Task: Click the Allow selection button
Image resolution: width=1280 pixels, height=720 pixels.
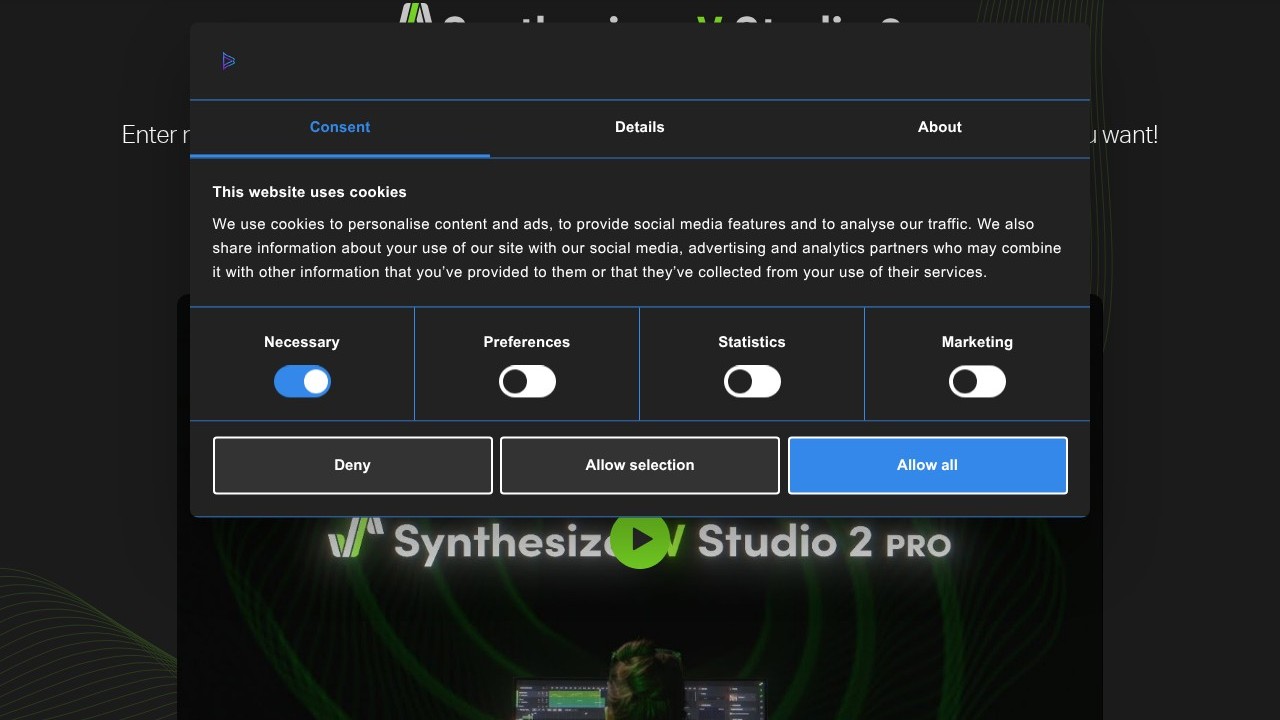Action: pyautogui.click(x=640, y=465)
